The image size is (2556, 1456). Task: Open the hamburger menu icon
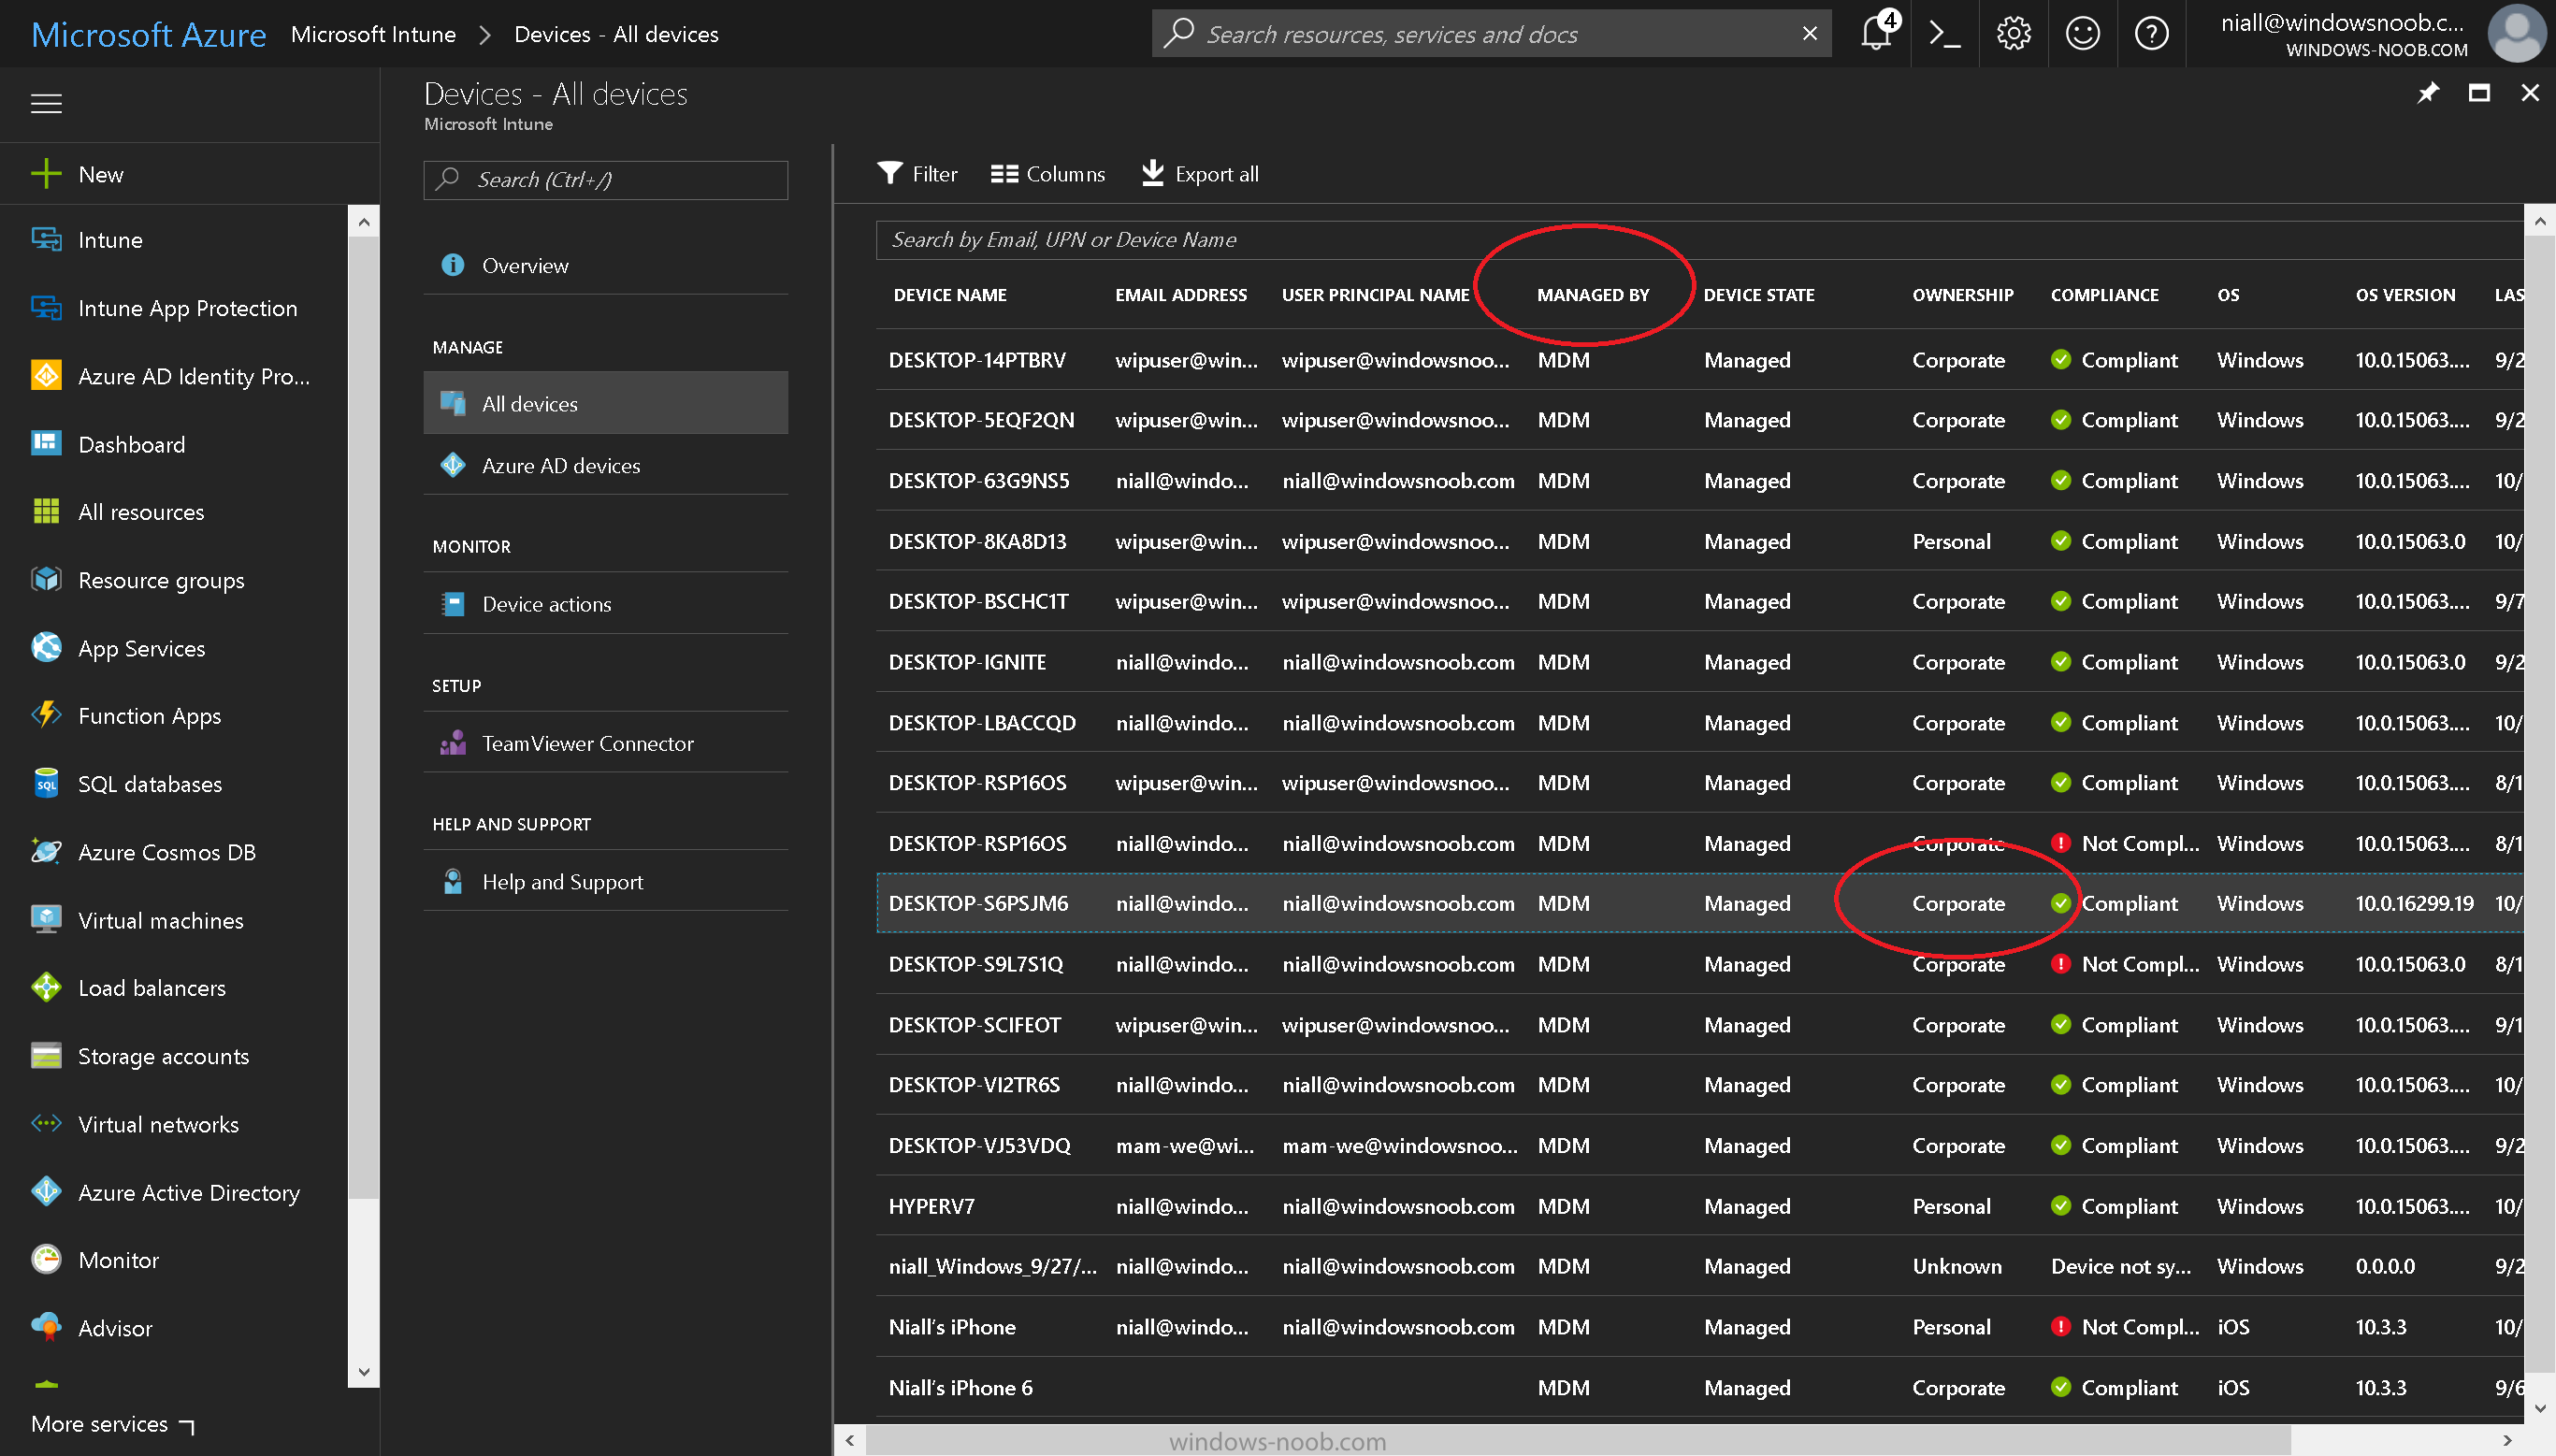point(46,103)
